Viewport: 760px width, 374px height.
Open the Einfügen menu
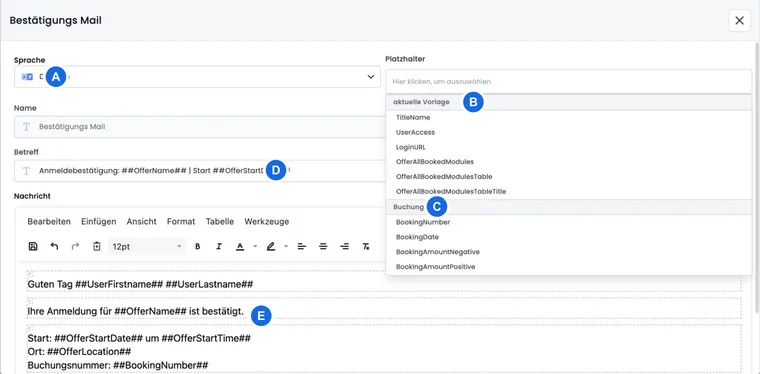point(98,221)
